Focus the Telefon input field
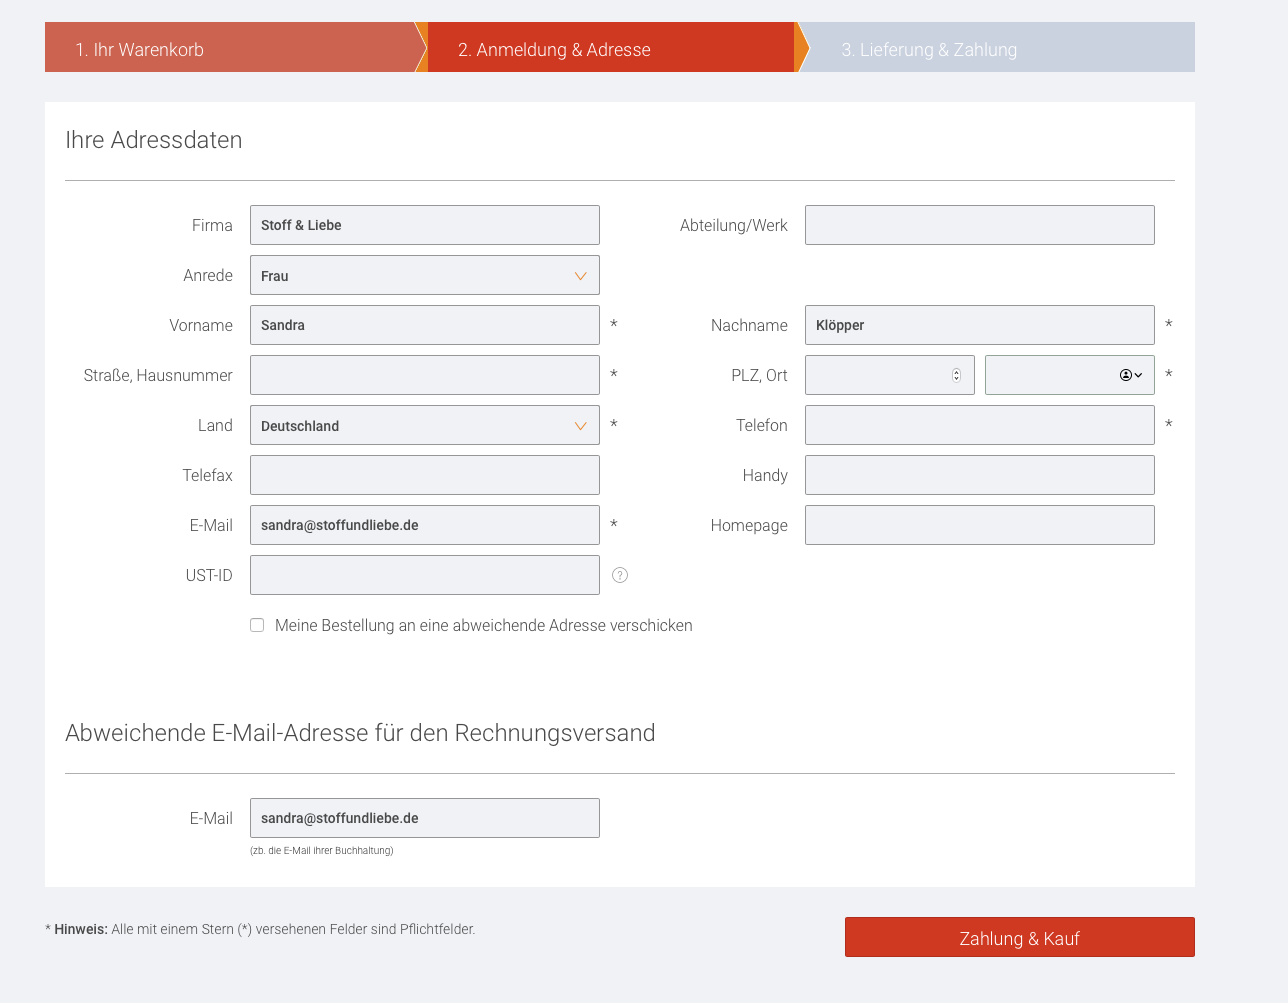The width and height of the screenshot is (1288, 1003). pyautogui.click(x=979, y=425)
